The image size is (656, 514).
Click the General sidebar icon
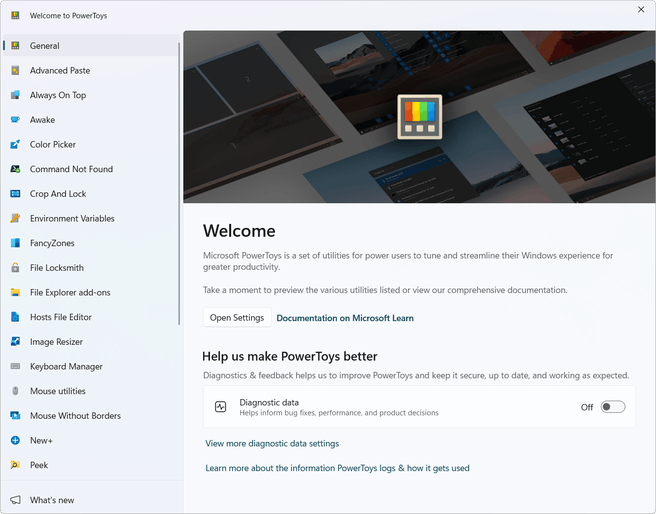click(x=15, y=46)
